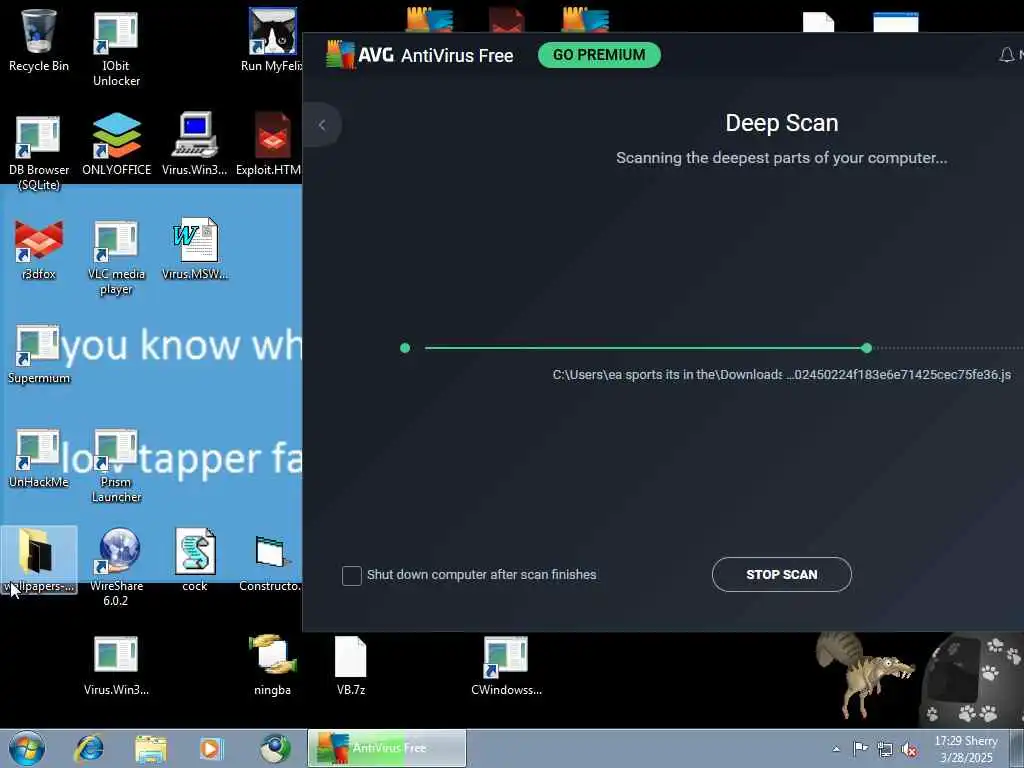Stop the running Deep Scan
This screenshot has width=1024, height=768.
pyautogui.click(x=782, y=574)
